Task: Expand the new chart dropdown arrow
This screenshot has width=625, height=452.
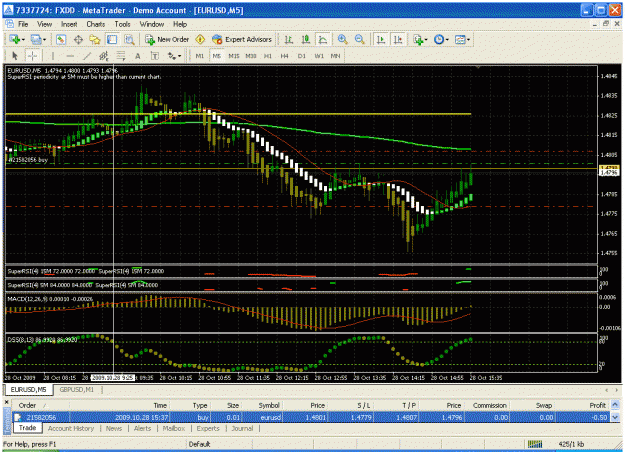Action: coord(23,39)
